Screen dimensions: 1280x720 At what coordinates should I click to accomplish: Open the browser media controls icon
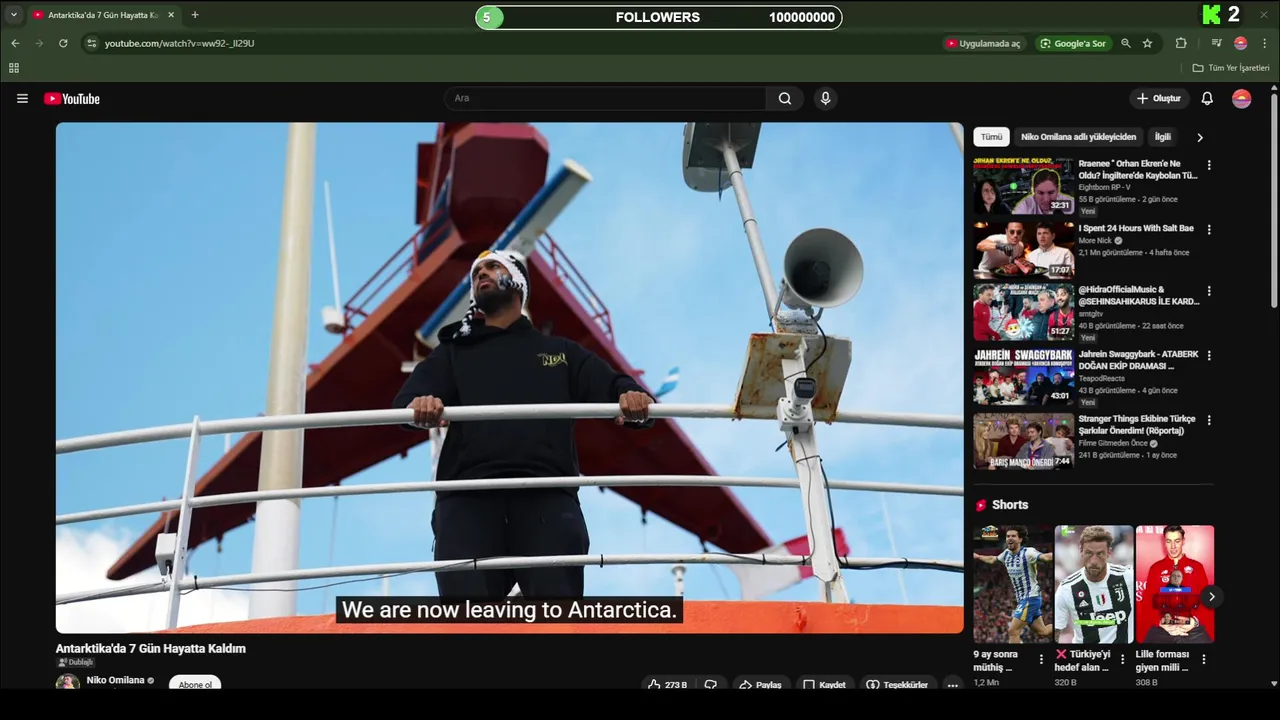(x=1217, y=43)
